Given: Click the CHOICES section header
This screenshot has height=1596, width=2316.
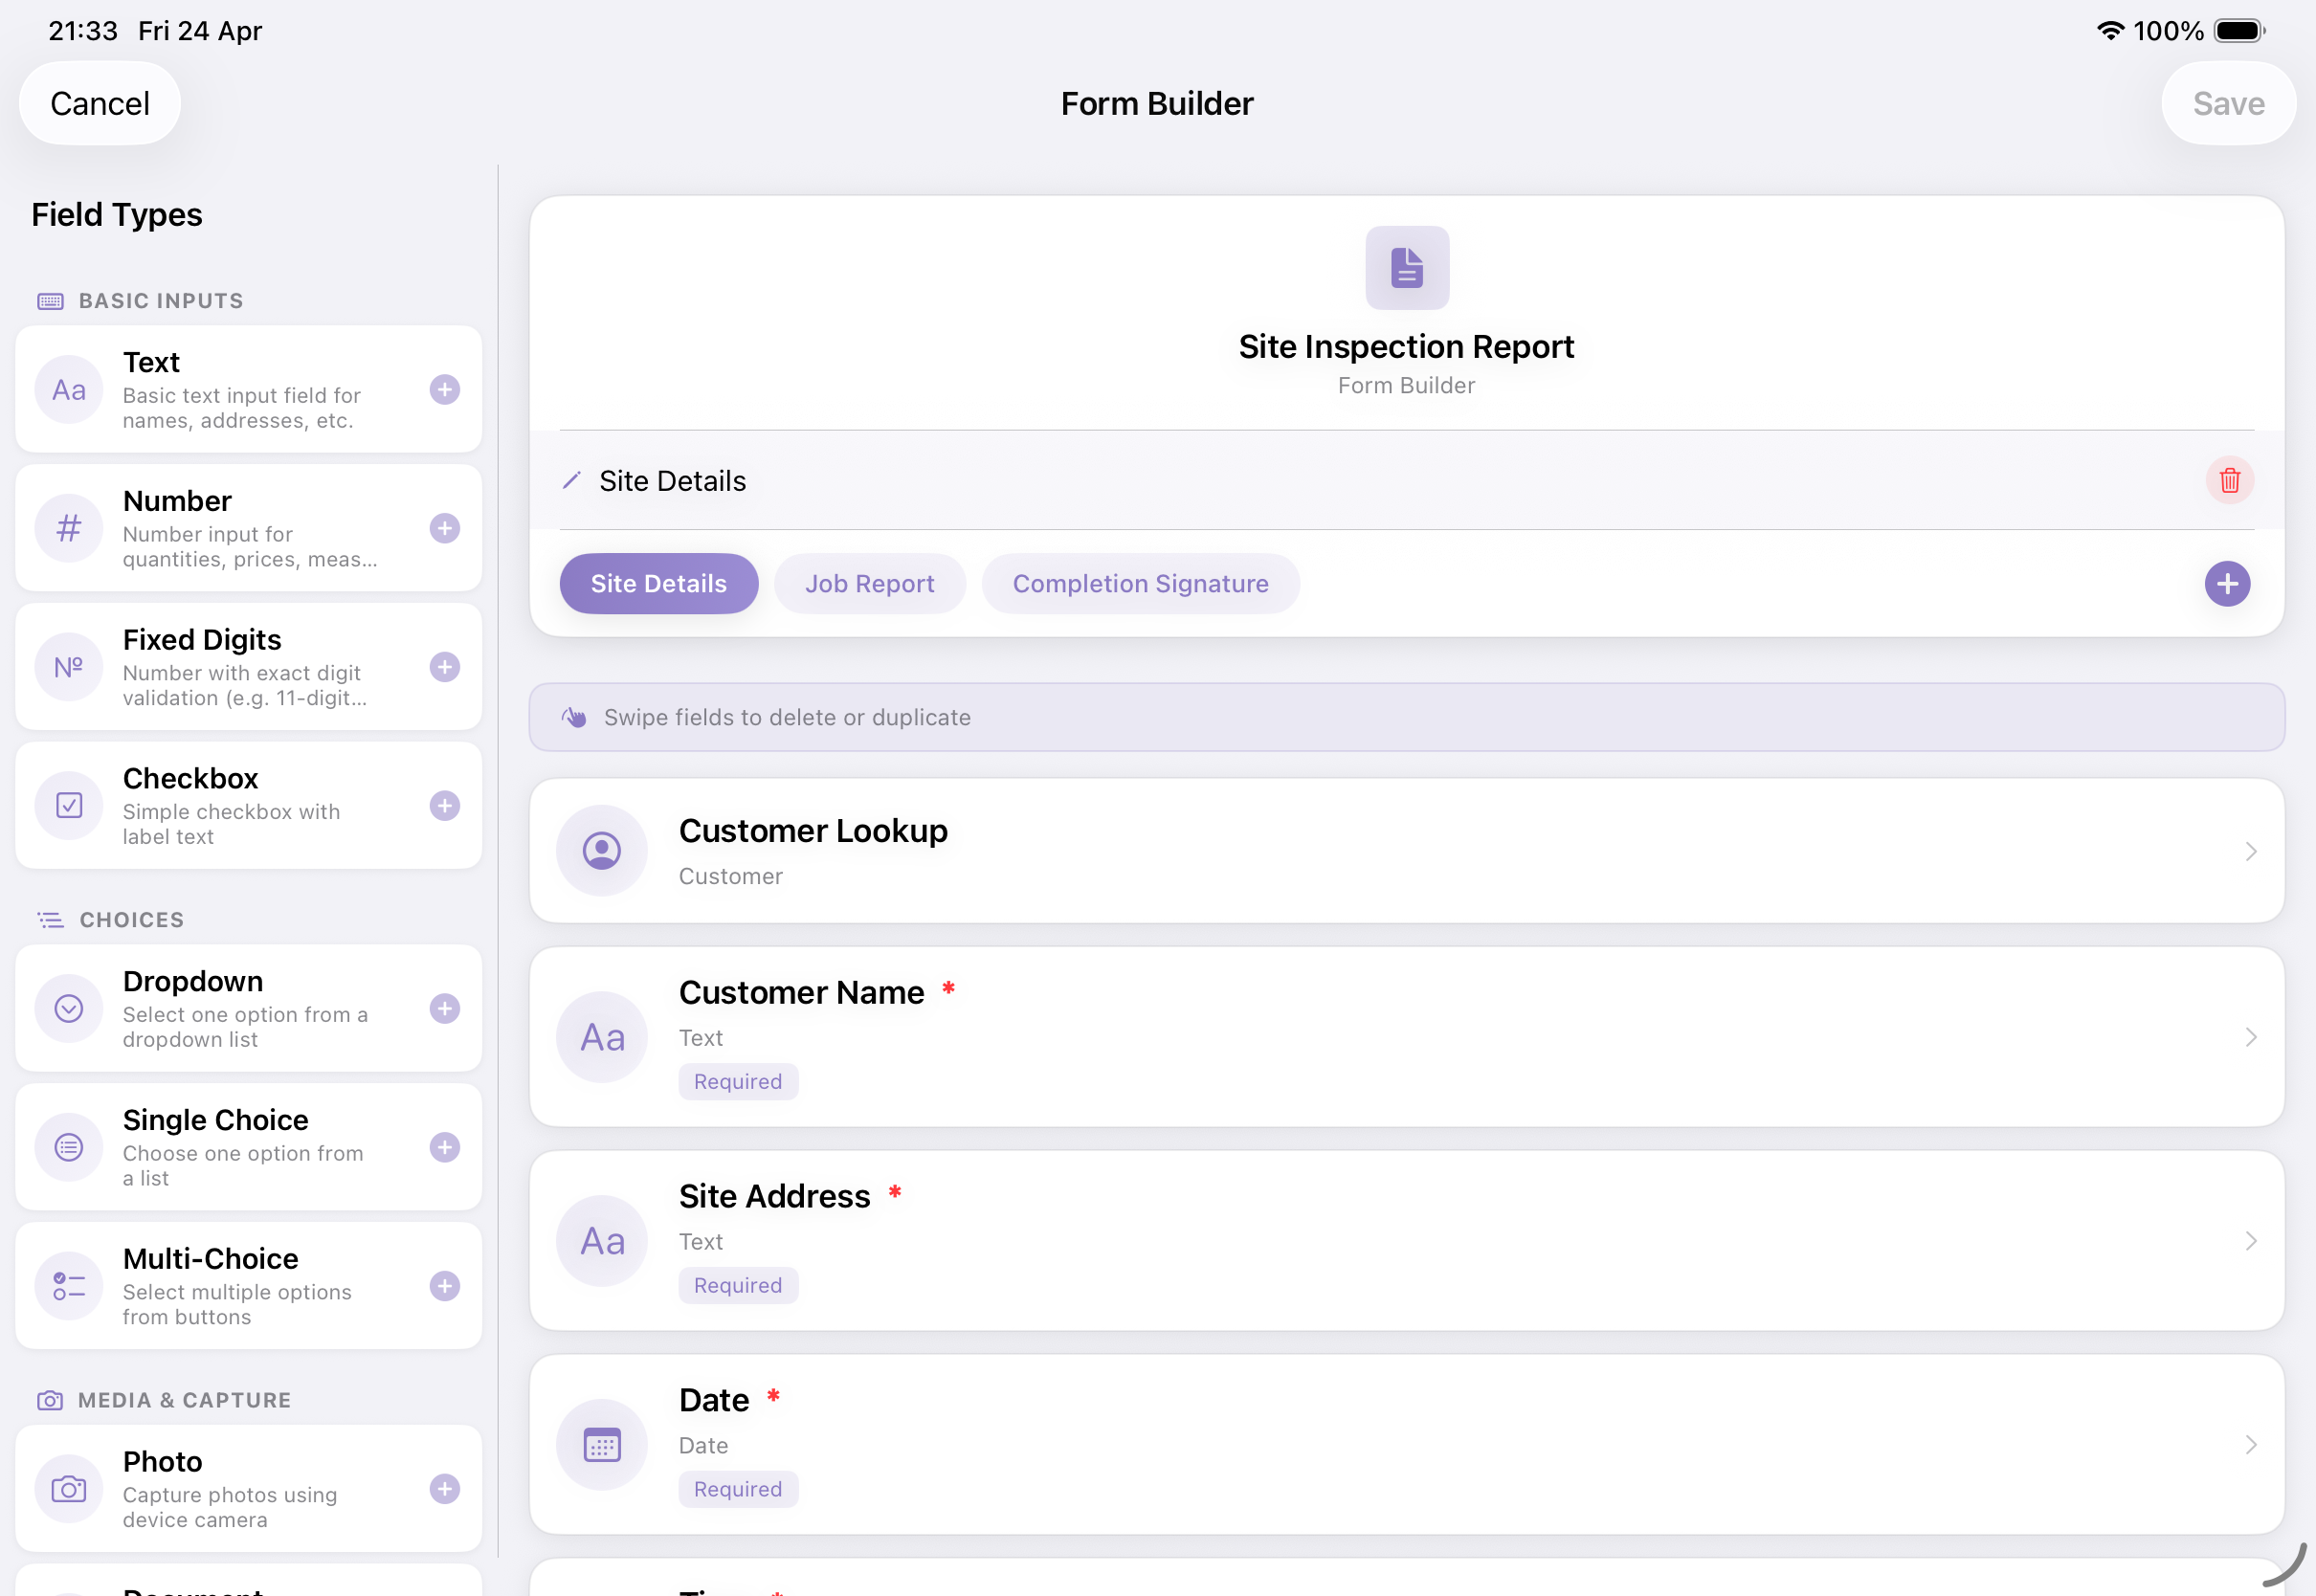Looking at the screenshot, I should [132, 920].
